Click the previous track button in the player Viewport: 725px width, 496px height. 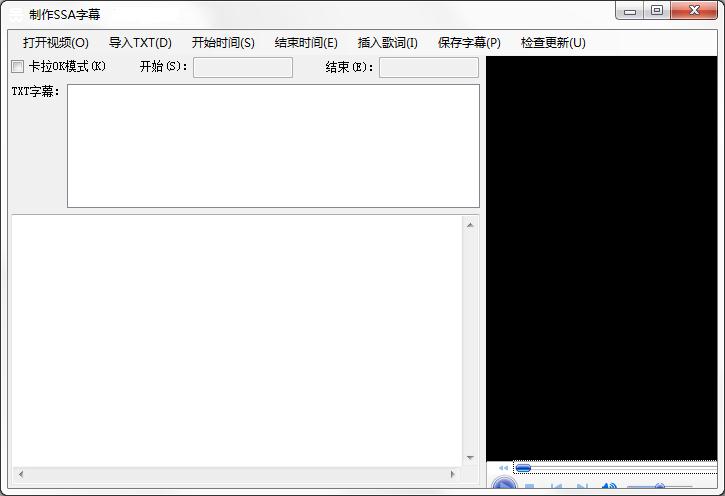[556, 486]
